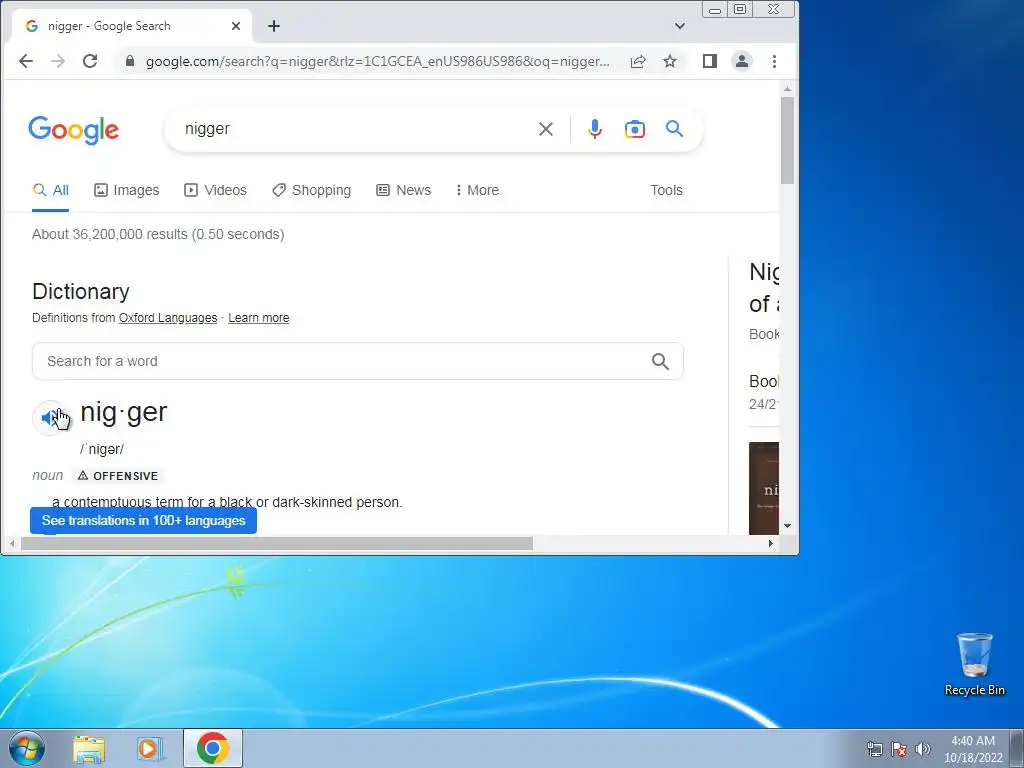
Task: Click the results count text 'About 36,200,000 results'
Action: pos(110,234)
